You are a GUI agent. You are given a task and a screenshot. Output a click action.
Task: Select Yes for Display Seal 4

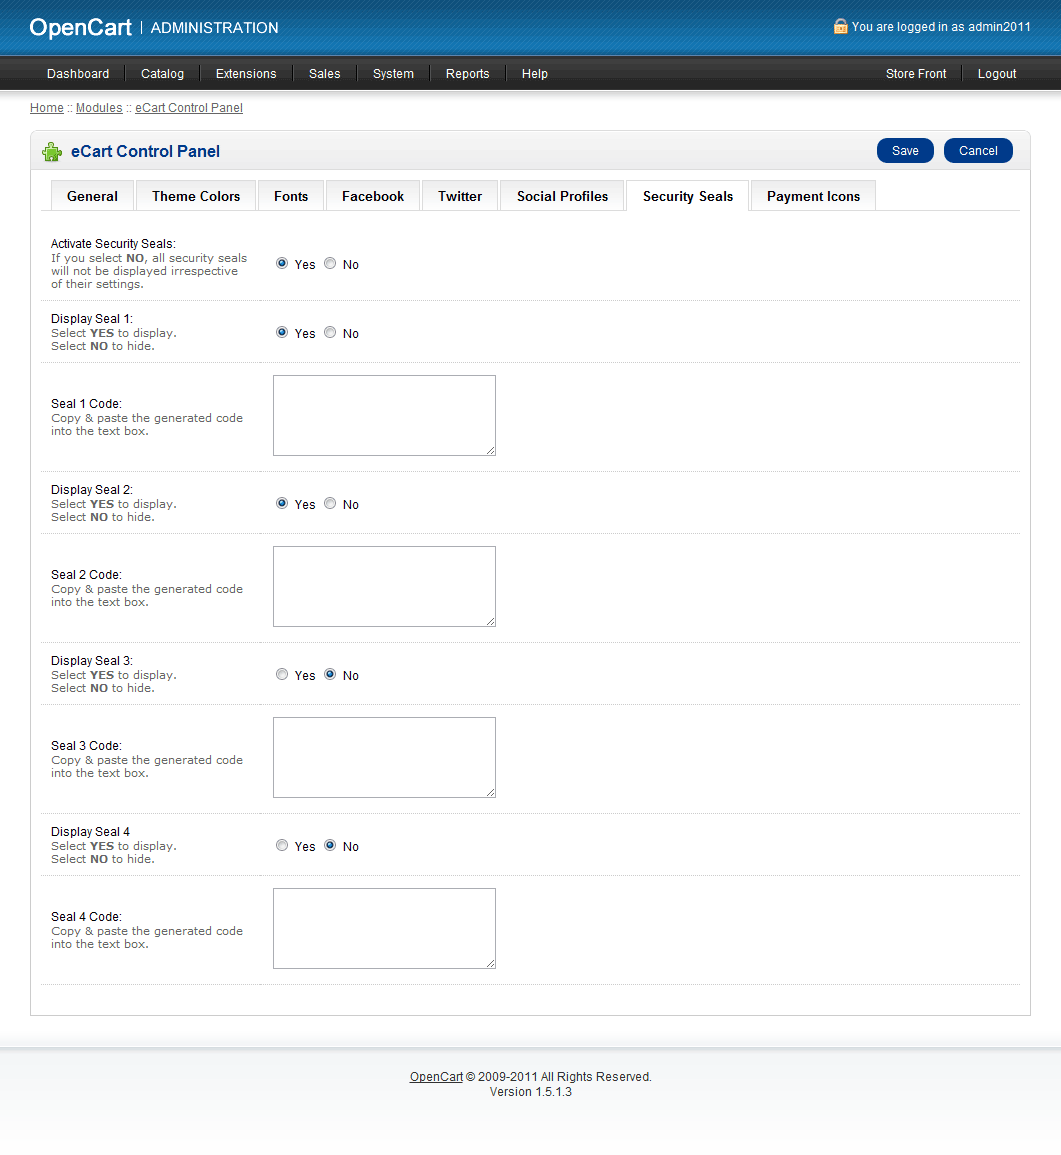[x=282, y=846]
